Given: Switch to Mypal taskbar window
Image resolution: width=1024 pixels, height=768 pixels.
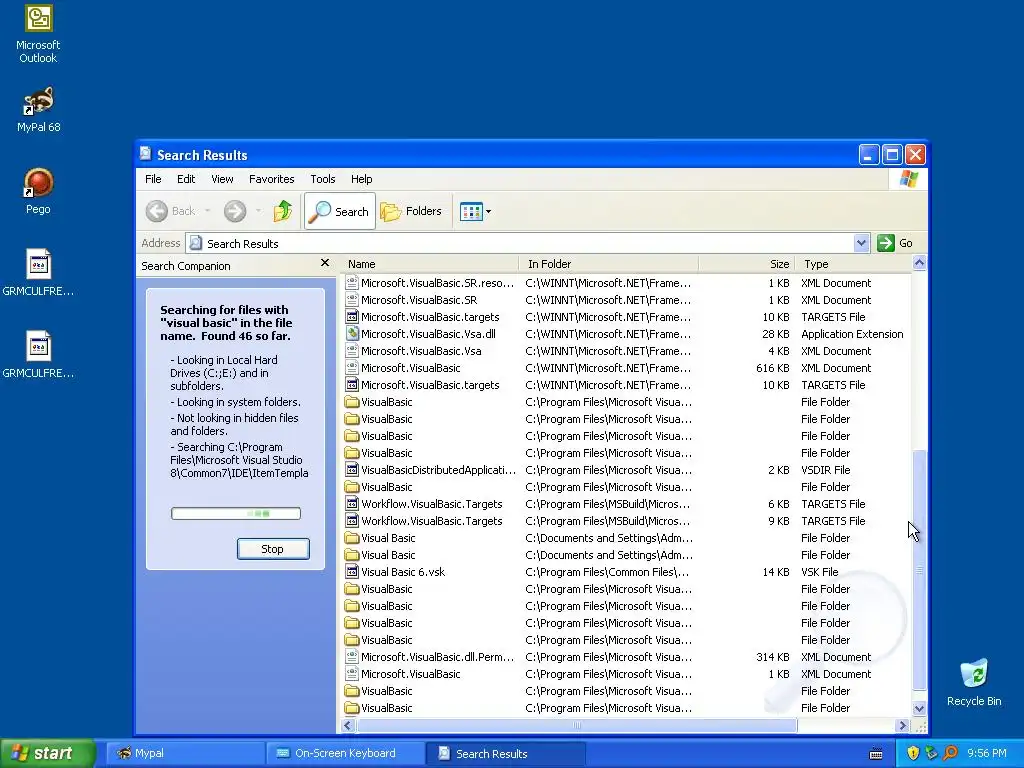Looking at the screenshot, I should coord(185,753).
